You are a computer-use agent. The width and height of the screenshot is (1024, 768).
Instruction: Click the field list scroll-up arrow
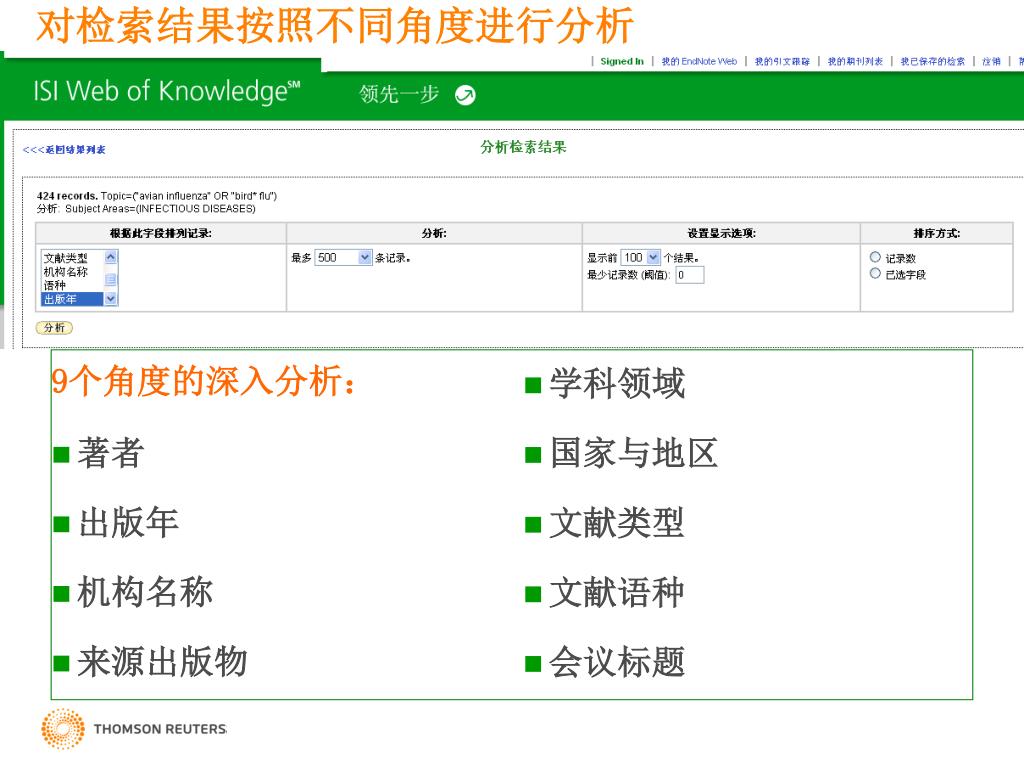pyautogui.click(x=110, y=257)
